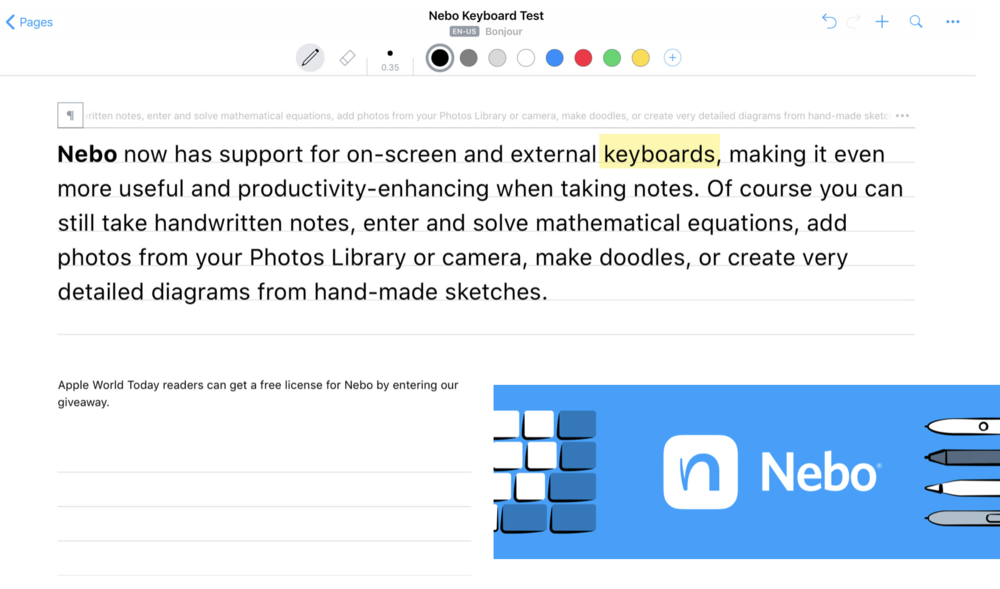Screen dimensions: 1000x589
Task: Go back to Pages
Action: (x=29, y=22)
